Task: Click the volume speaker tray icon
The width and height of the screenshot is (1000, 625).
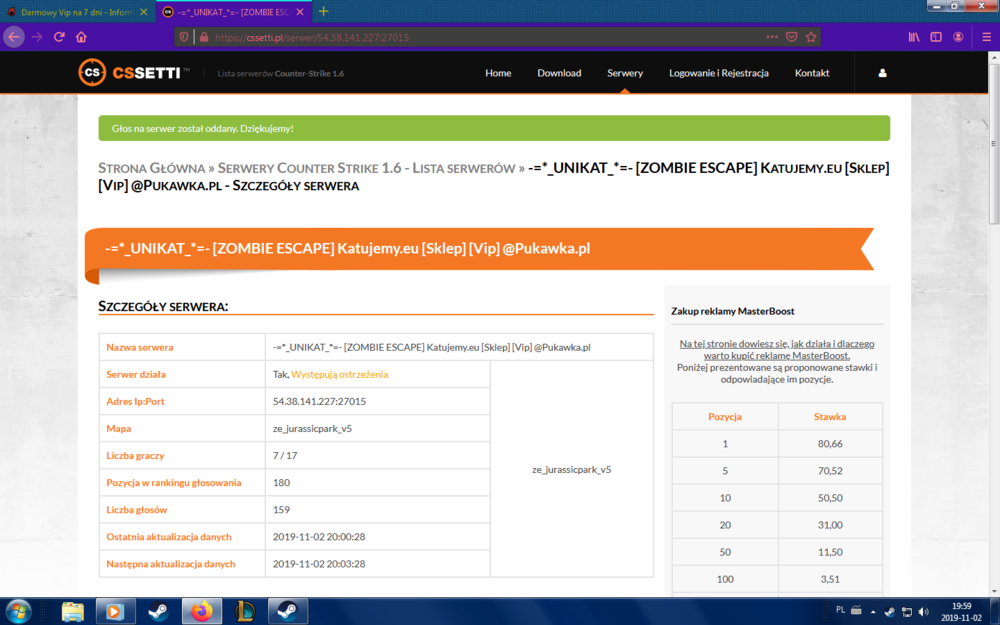Action: tap(923, 612)
